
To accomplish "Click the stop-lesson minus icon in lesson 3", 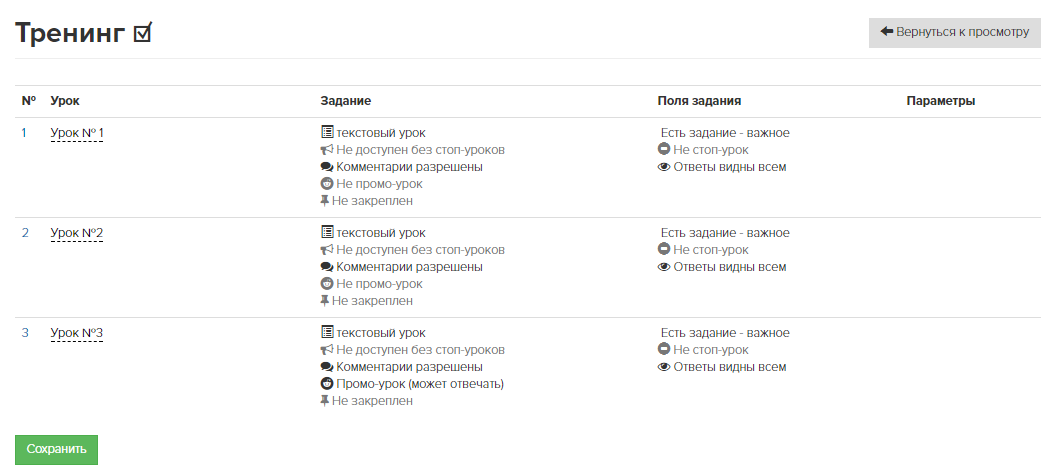I will pyautogui.click(x=664, y=350).
